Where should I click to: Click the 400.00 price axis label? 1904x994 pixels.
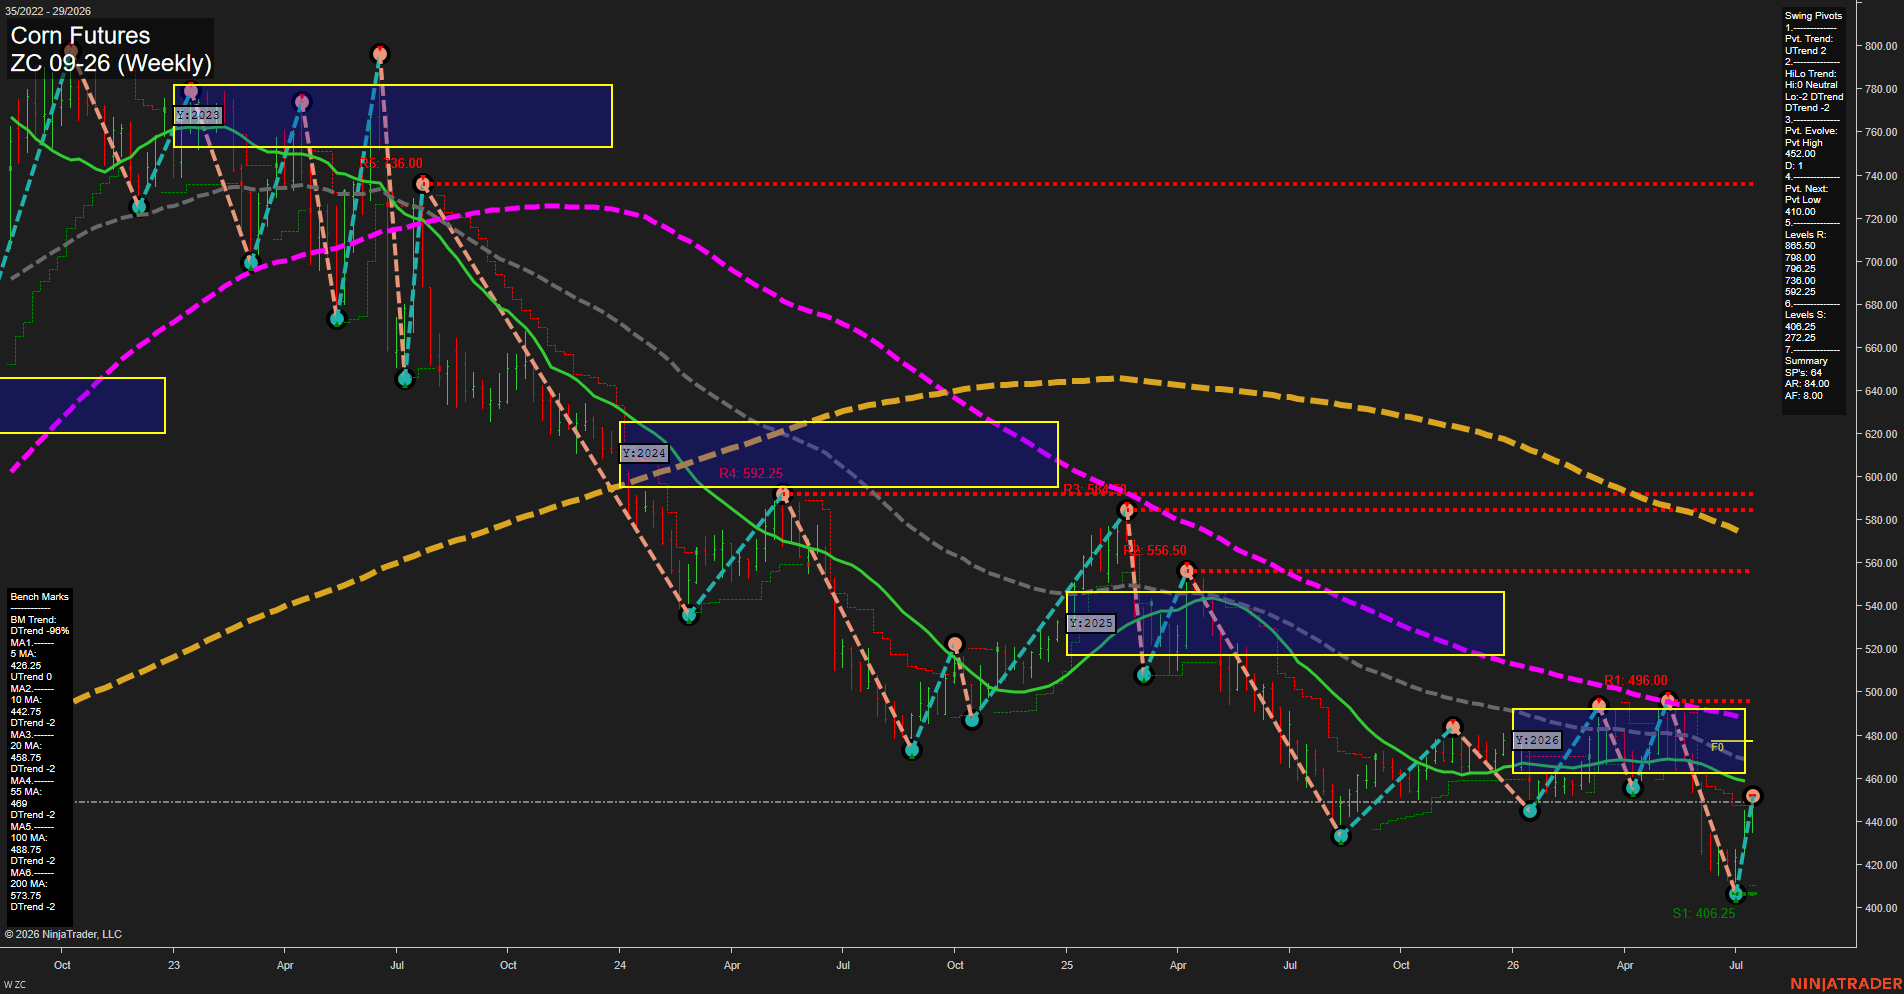[1881, 908]
